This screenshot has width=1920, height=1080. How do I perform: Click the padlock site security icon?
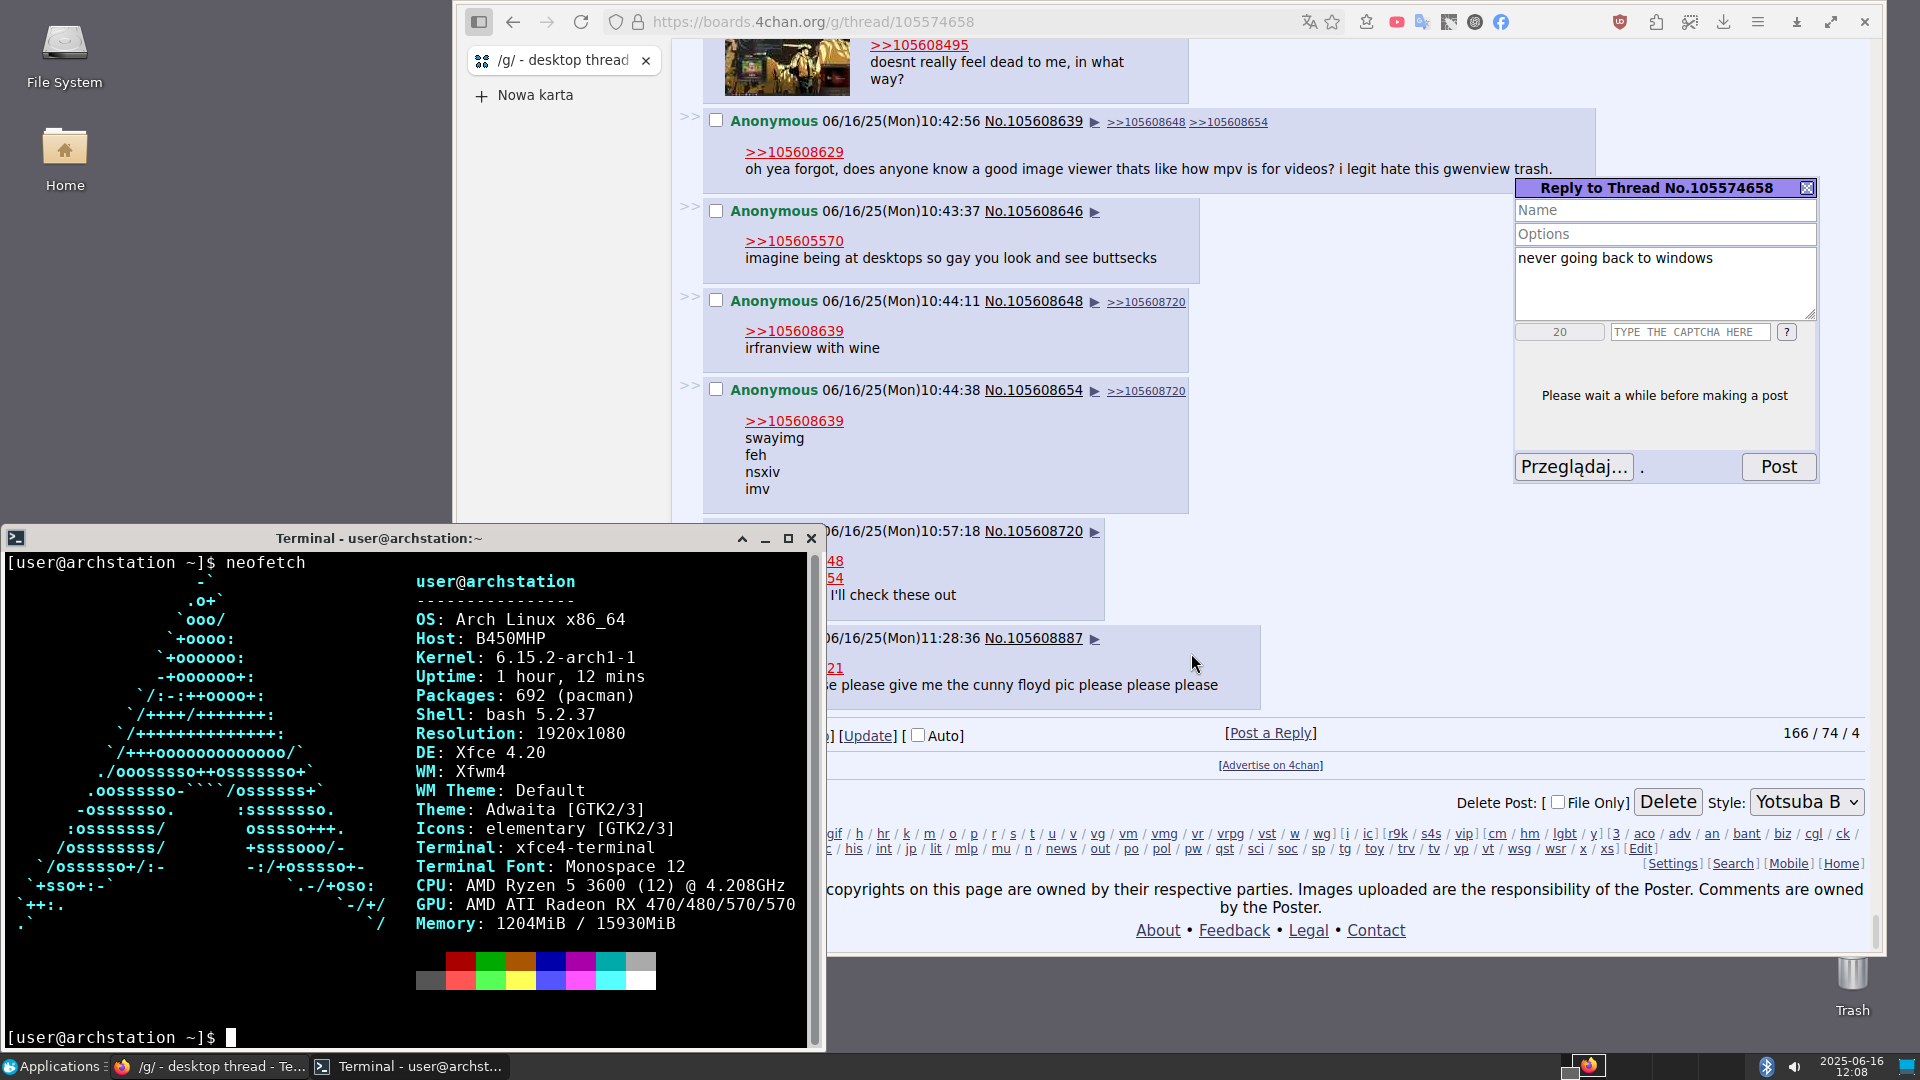638,22
